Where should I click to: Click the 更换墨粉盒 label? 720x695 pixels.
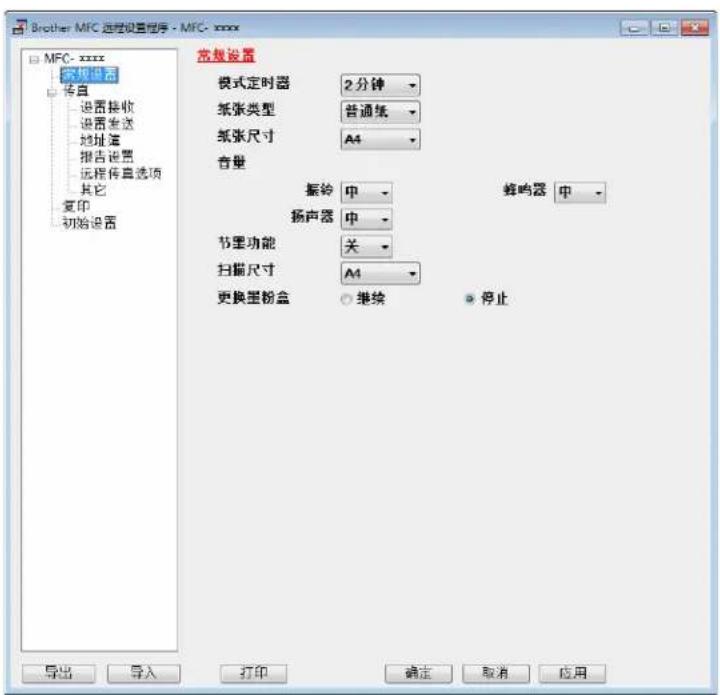coord(253,298)
